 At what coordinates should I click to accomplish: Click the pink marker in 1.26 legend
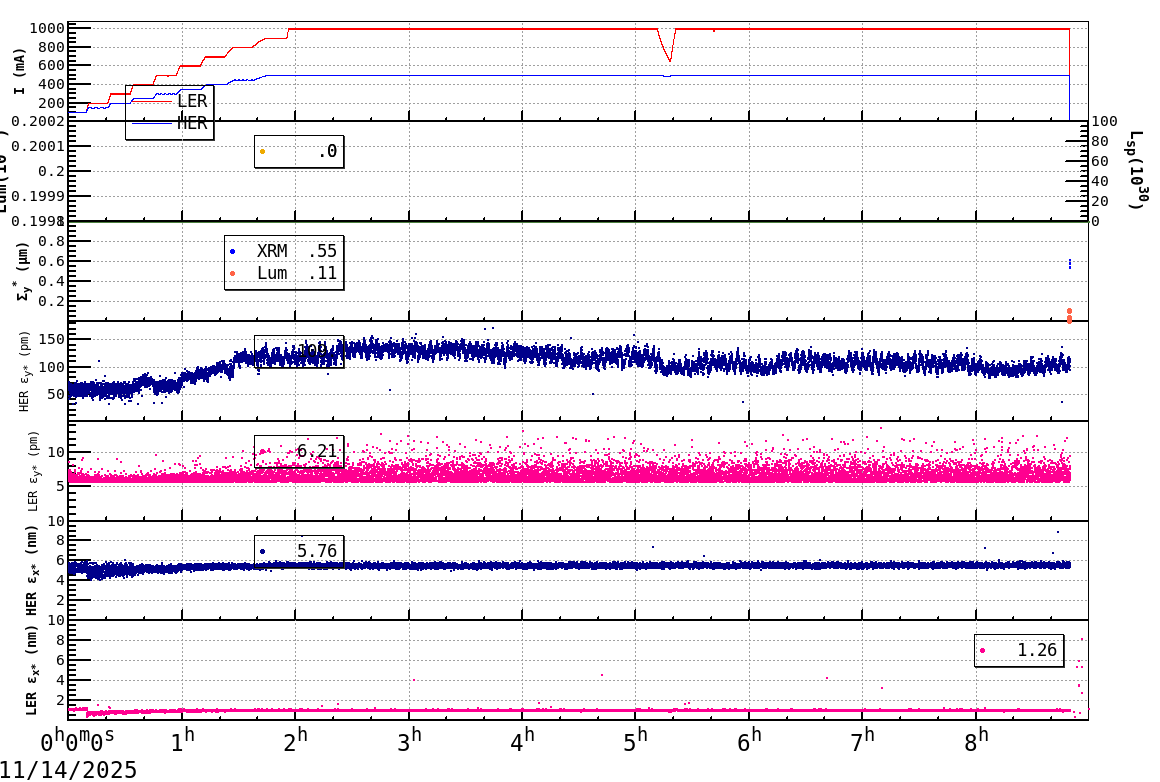tap(982, 651)
